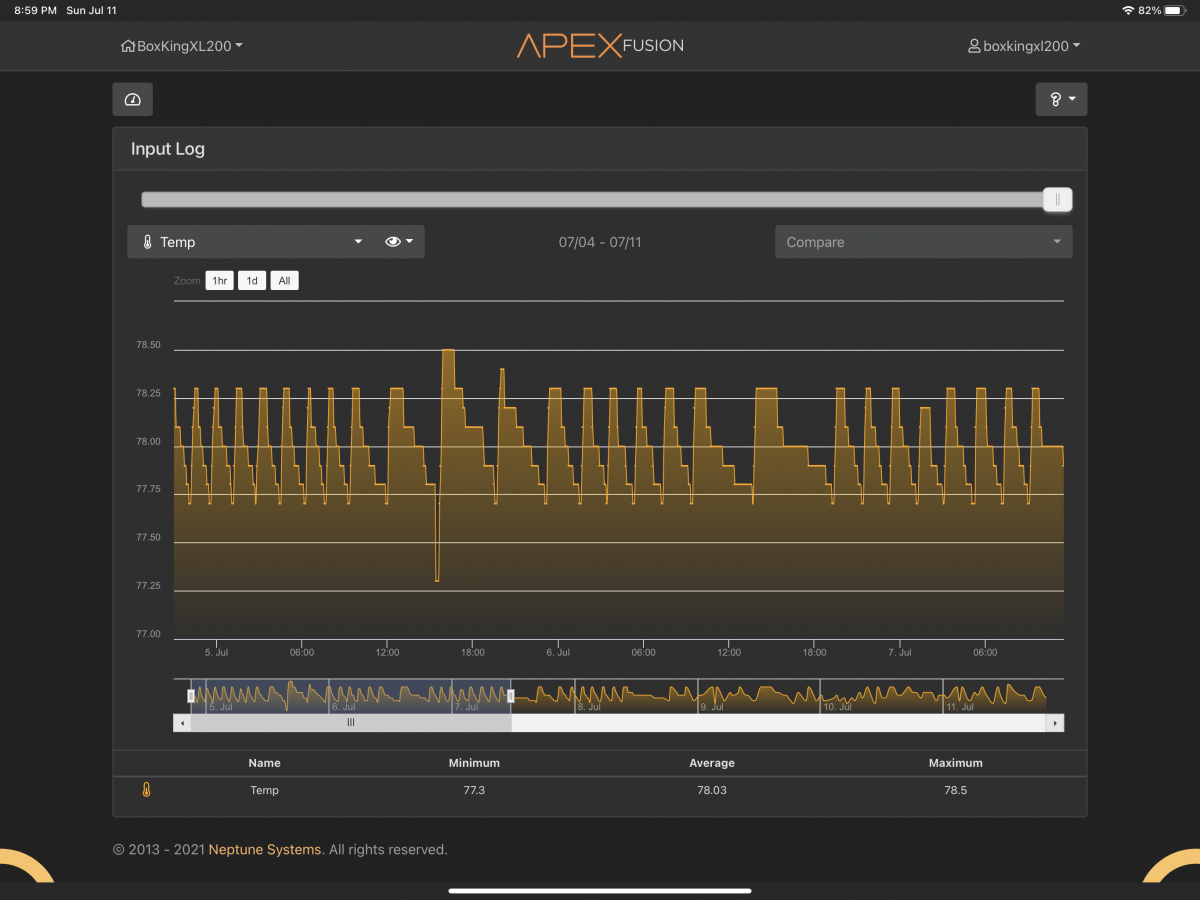Click the 9. Jul label in the navigator
The width and height of the screenshot is (1200, 900).
tap(712, 707)
